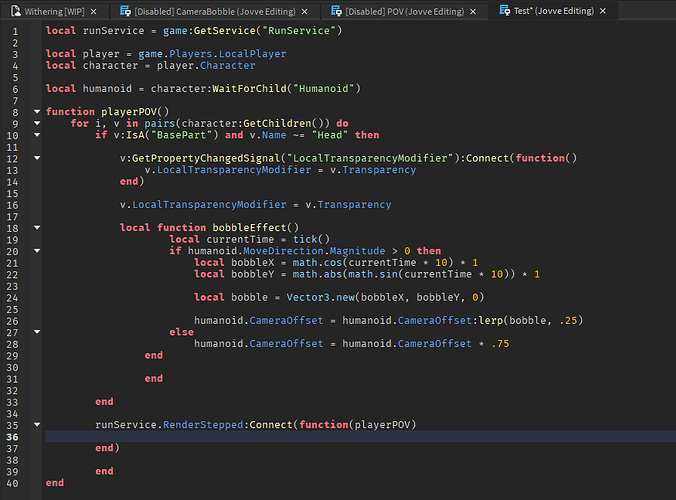The height and width of the screenshot is (500, 676).
Task: Click playerPOV in the function declaration line 8
Action: 129,112
